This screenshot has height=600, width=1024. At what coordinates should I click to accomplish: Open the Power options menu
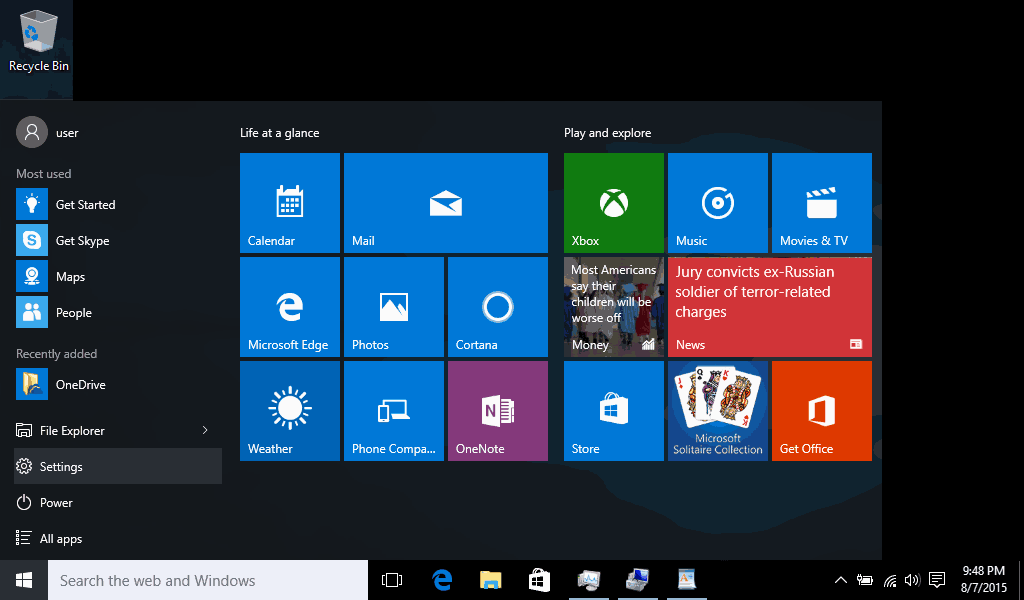click(x=118, y=503)
